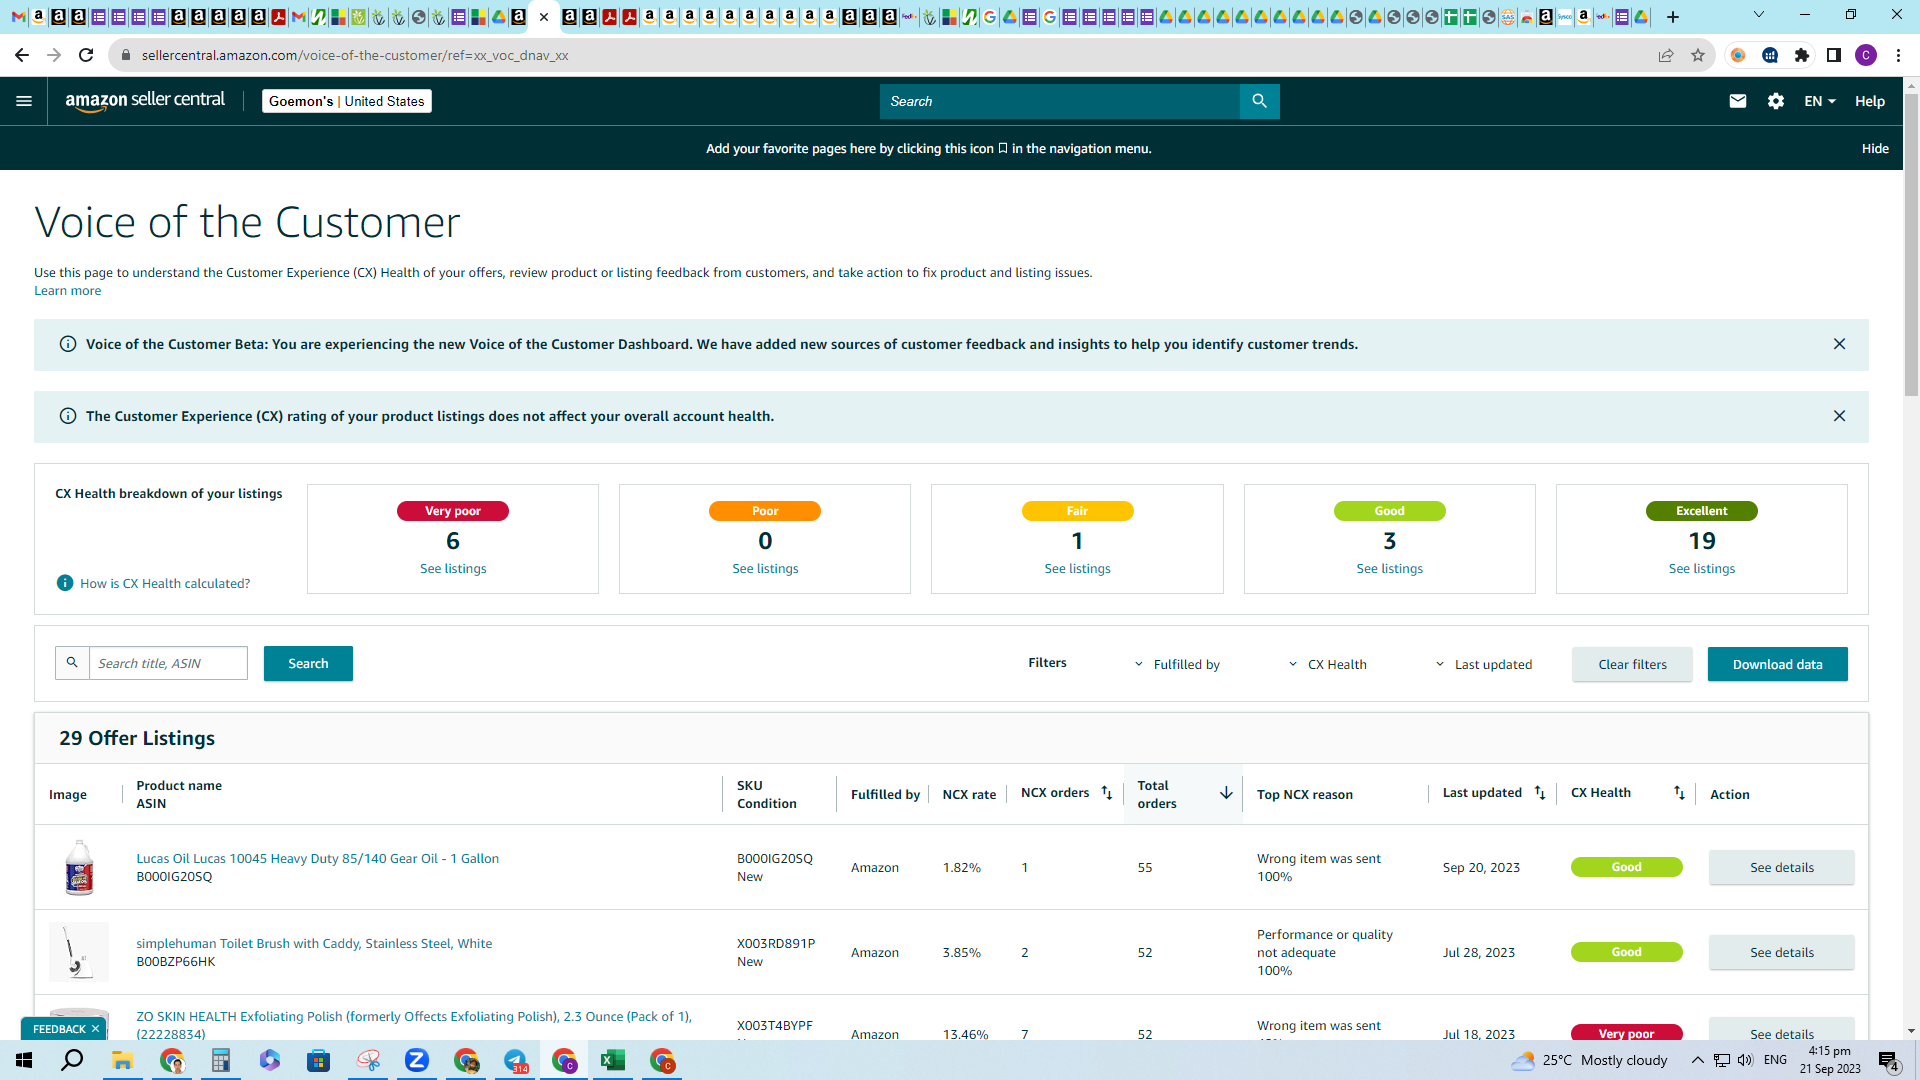See listings under Fair

pyautogui.click(x=1077, y=568)
